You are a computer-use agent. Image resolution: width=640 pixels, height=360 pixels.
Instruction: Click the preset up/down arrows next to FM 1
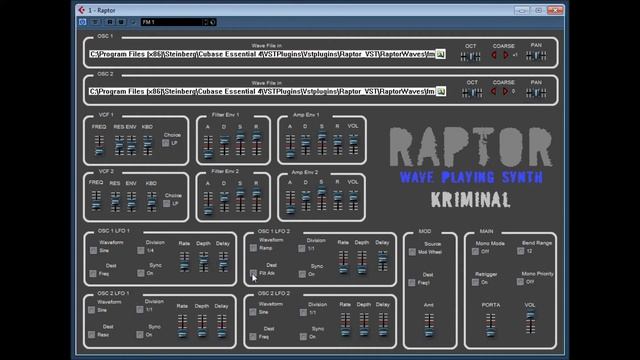point(206,22)
